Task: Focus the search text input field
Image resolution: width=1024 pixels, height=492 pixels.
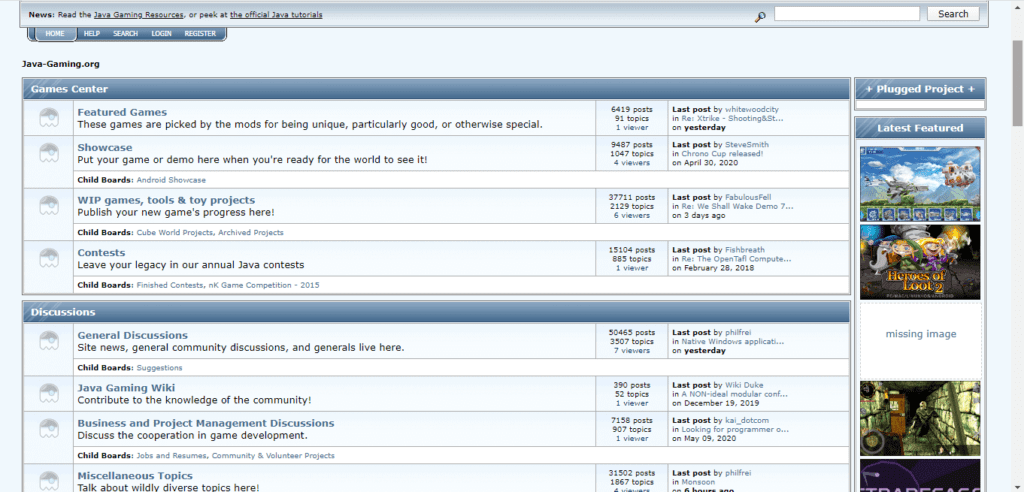Action: pyautogui.click(x=846, y=14)
